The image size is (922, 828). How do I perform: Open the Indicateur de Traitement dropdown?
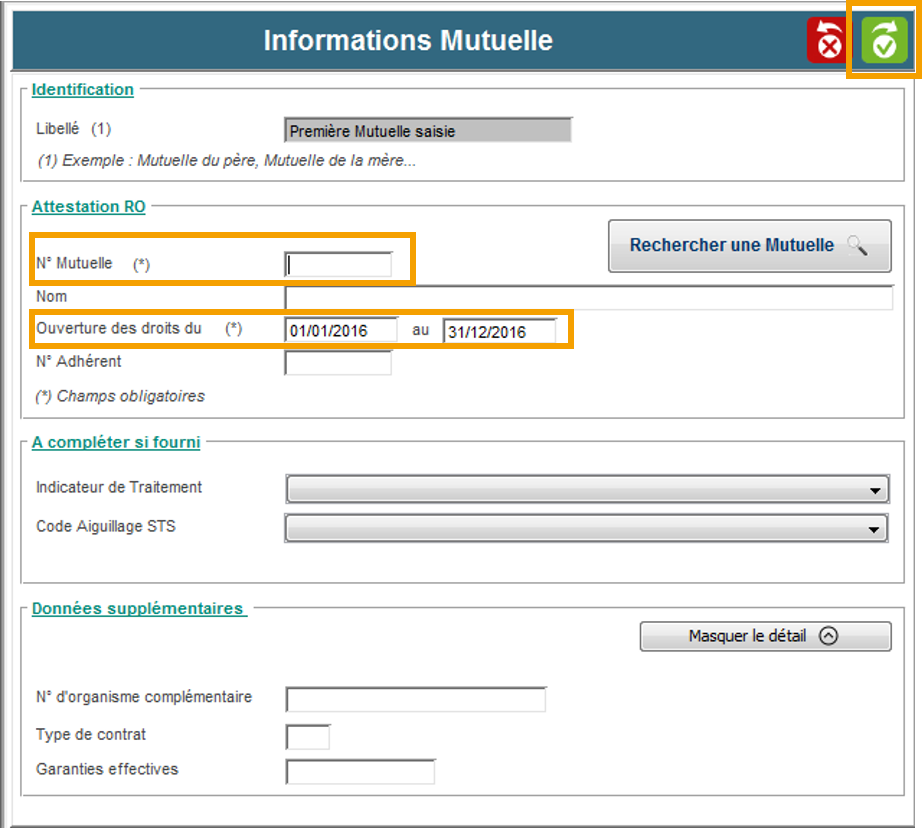[587, 489]
